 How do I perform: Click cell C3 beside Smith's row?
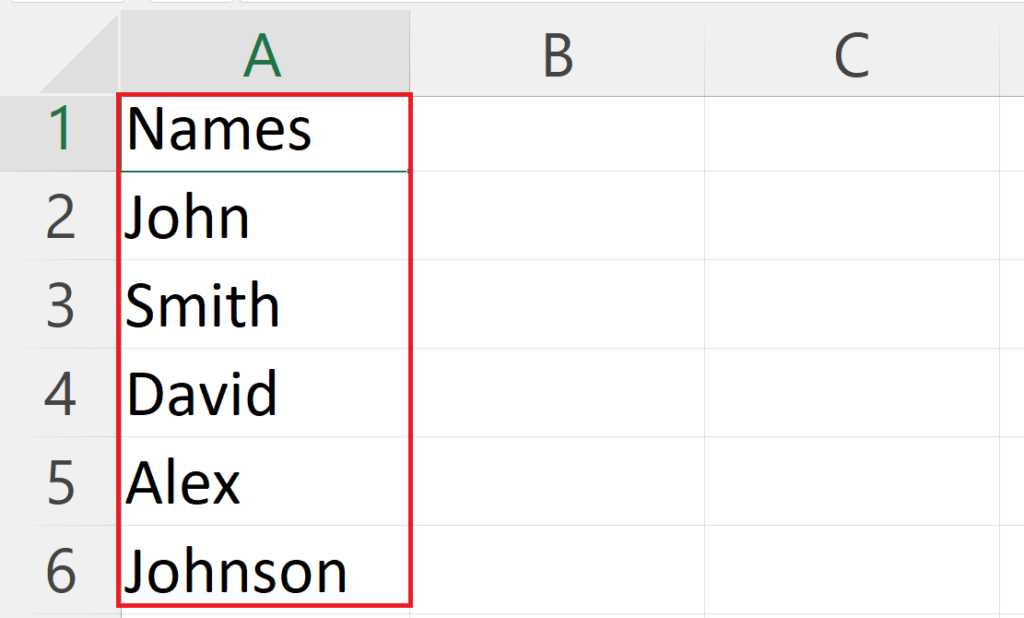tap(852, 306)
